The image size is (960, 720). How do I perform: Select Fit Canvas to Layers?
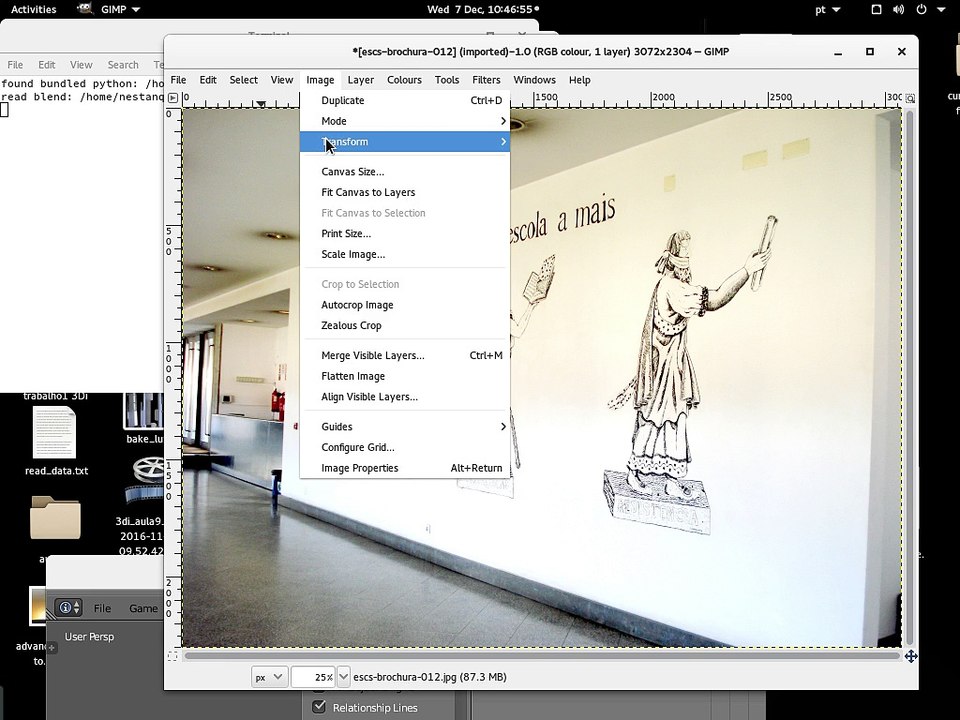[405, 192]
